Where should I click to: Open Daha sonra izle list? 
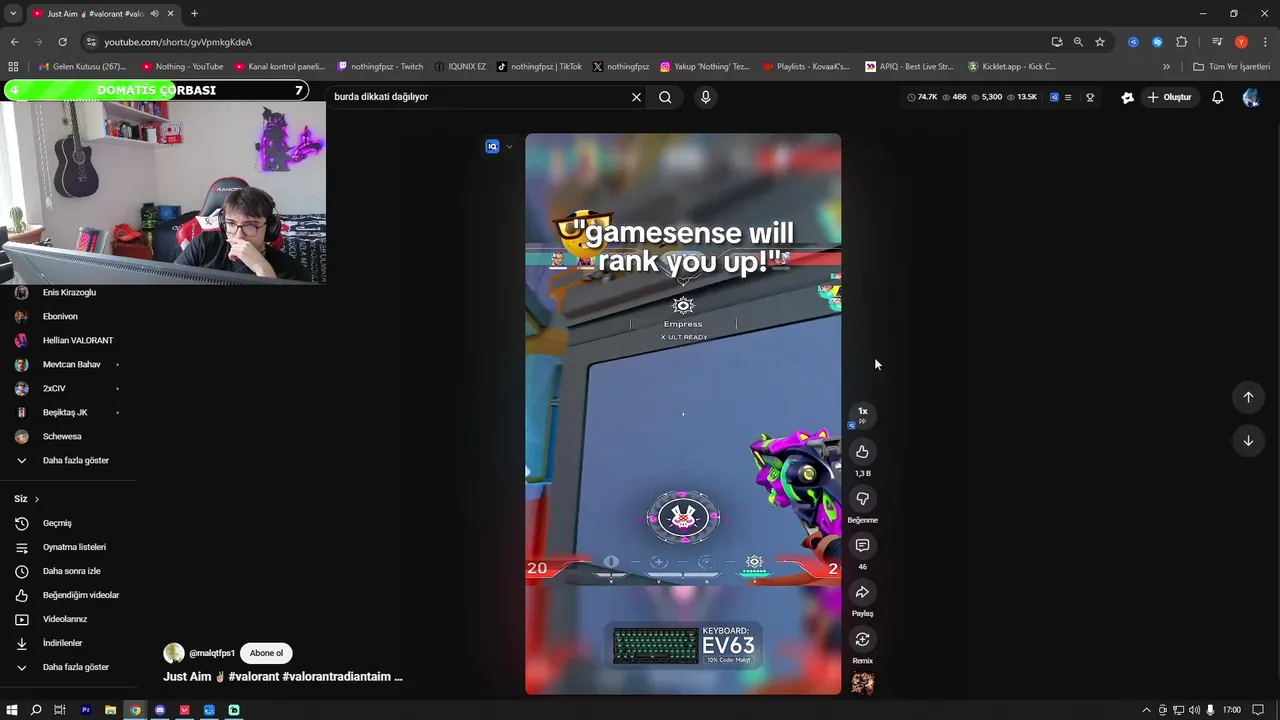point(69,571)
